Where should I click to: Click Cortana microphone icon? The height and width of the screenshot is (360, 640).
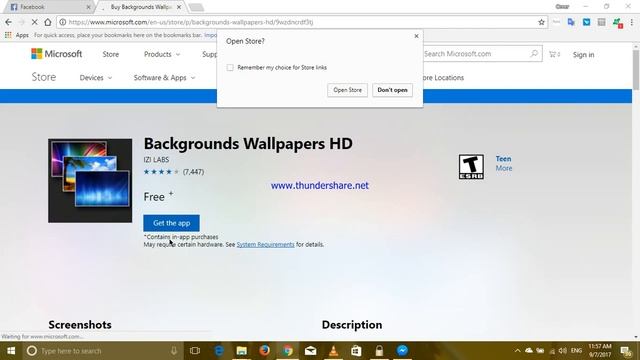(x=174, y=351)
